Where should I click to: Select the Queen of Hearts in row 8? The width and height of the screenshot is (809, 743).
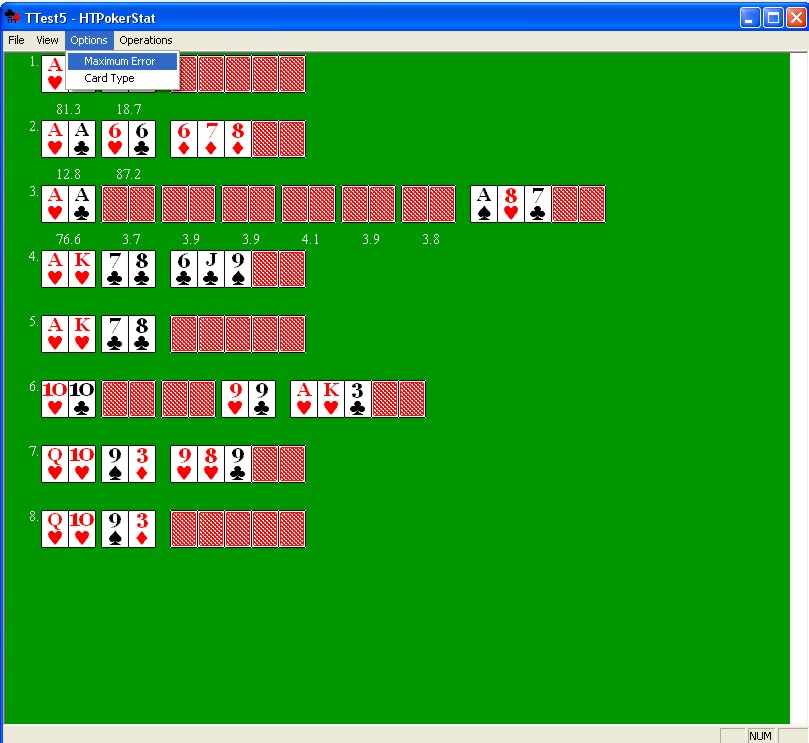pos(55,529)
